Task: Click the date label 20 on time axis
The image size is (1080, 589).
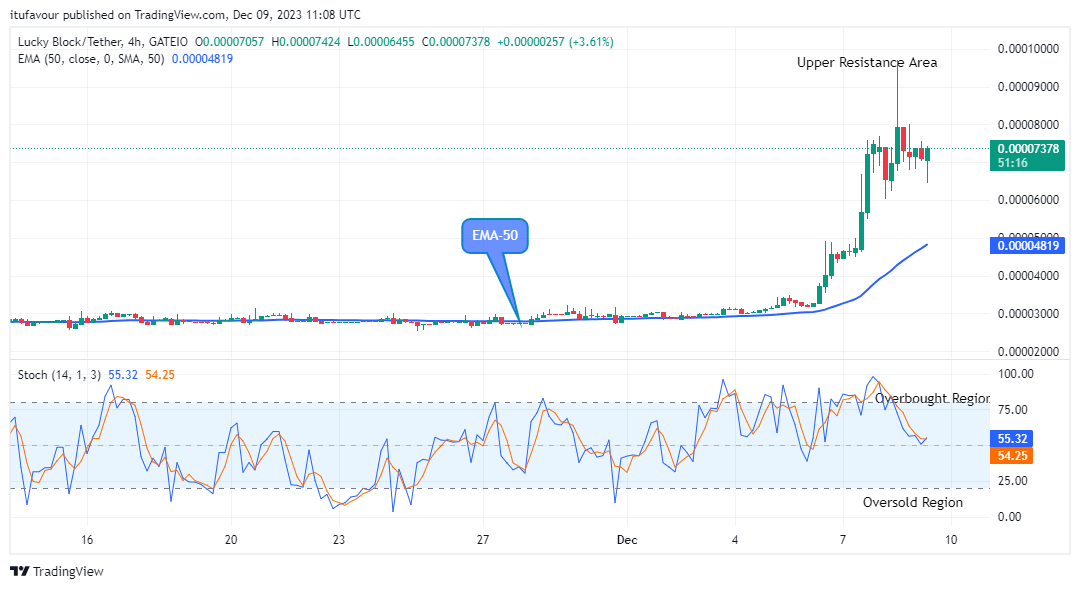Action: [x=231, y=539]
